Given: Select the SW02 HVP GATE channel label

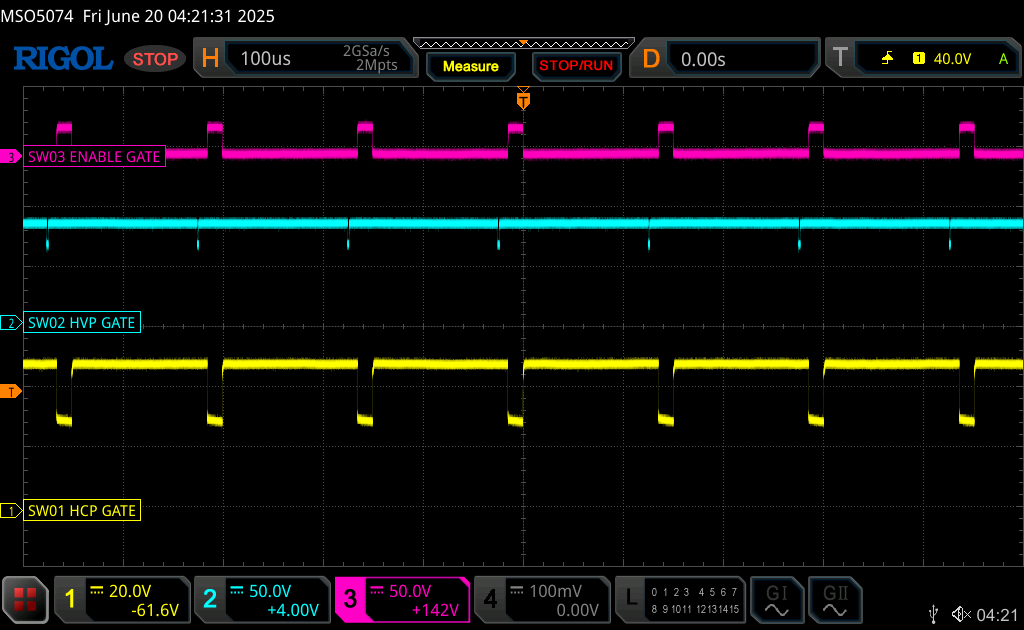Looking at the screenshot, I should (82, 323).
